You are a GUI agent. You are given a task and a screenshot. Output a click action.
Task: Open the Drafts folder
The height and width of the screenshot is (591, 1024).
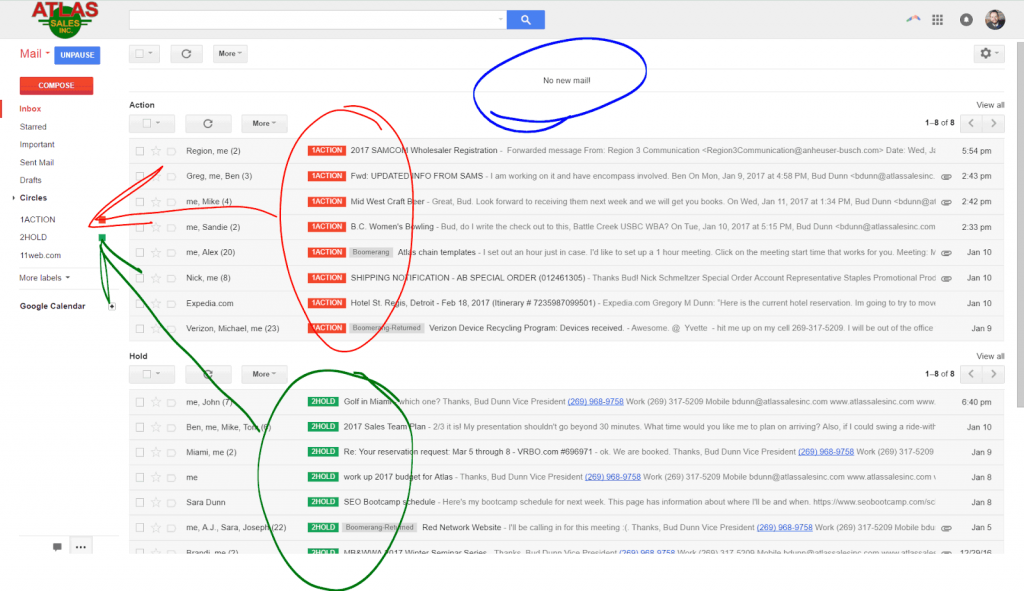30,180
